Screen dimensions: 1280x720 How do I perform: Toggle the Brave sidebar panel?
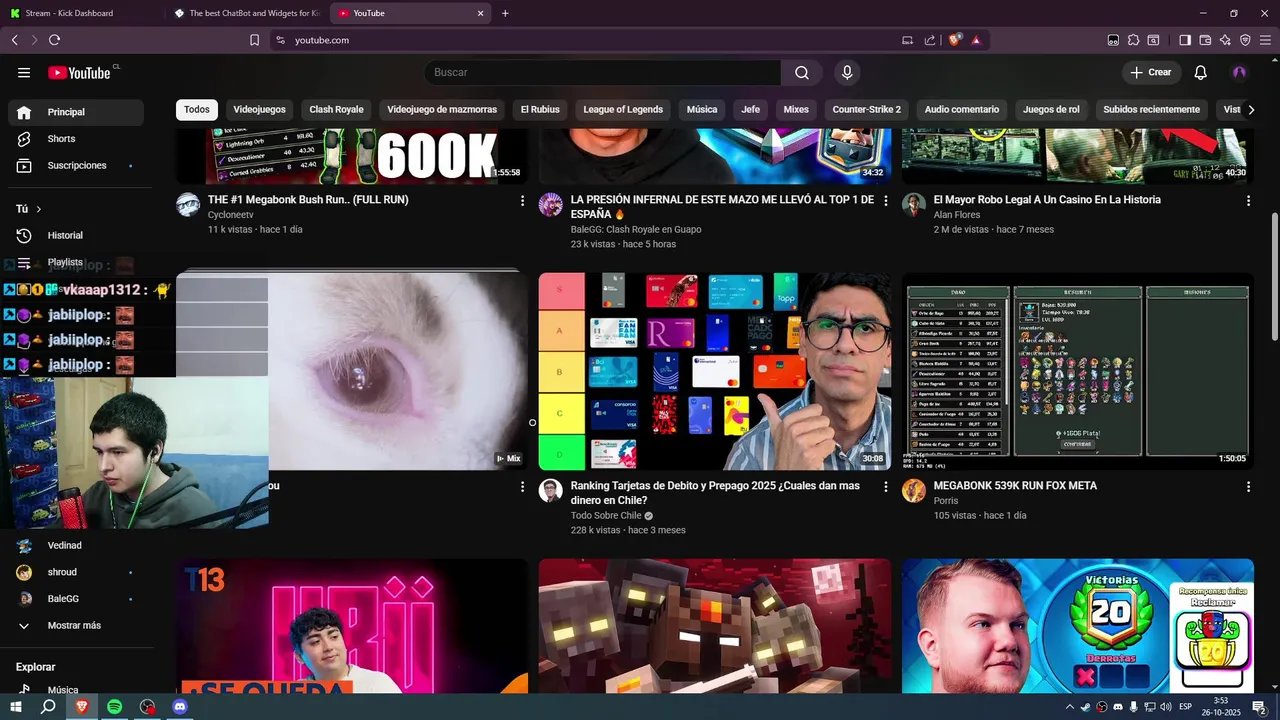(x=1185, y=40)
